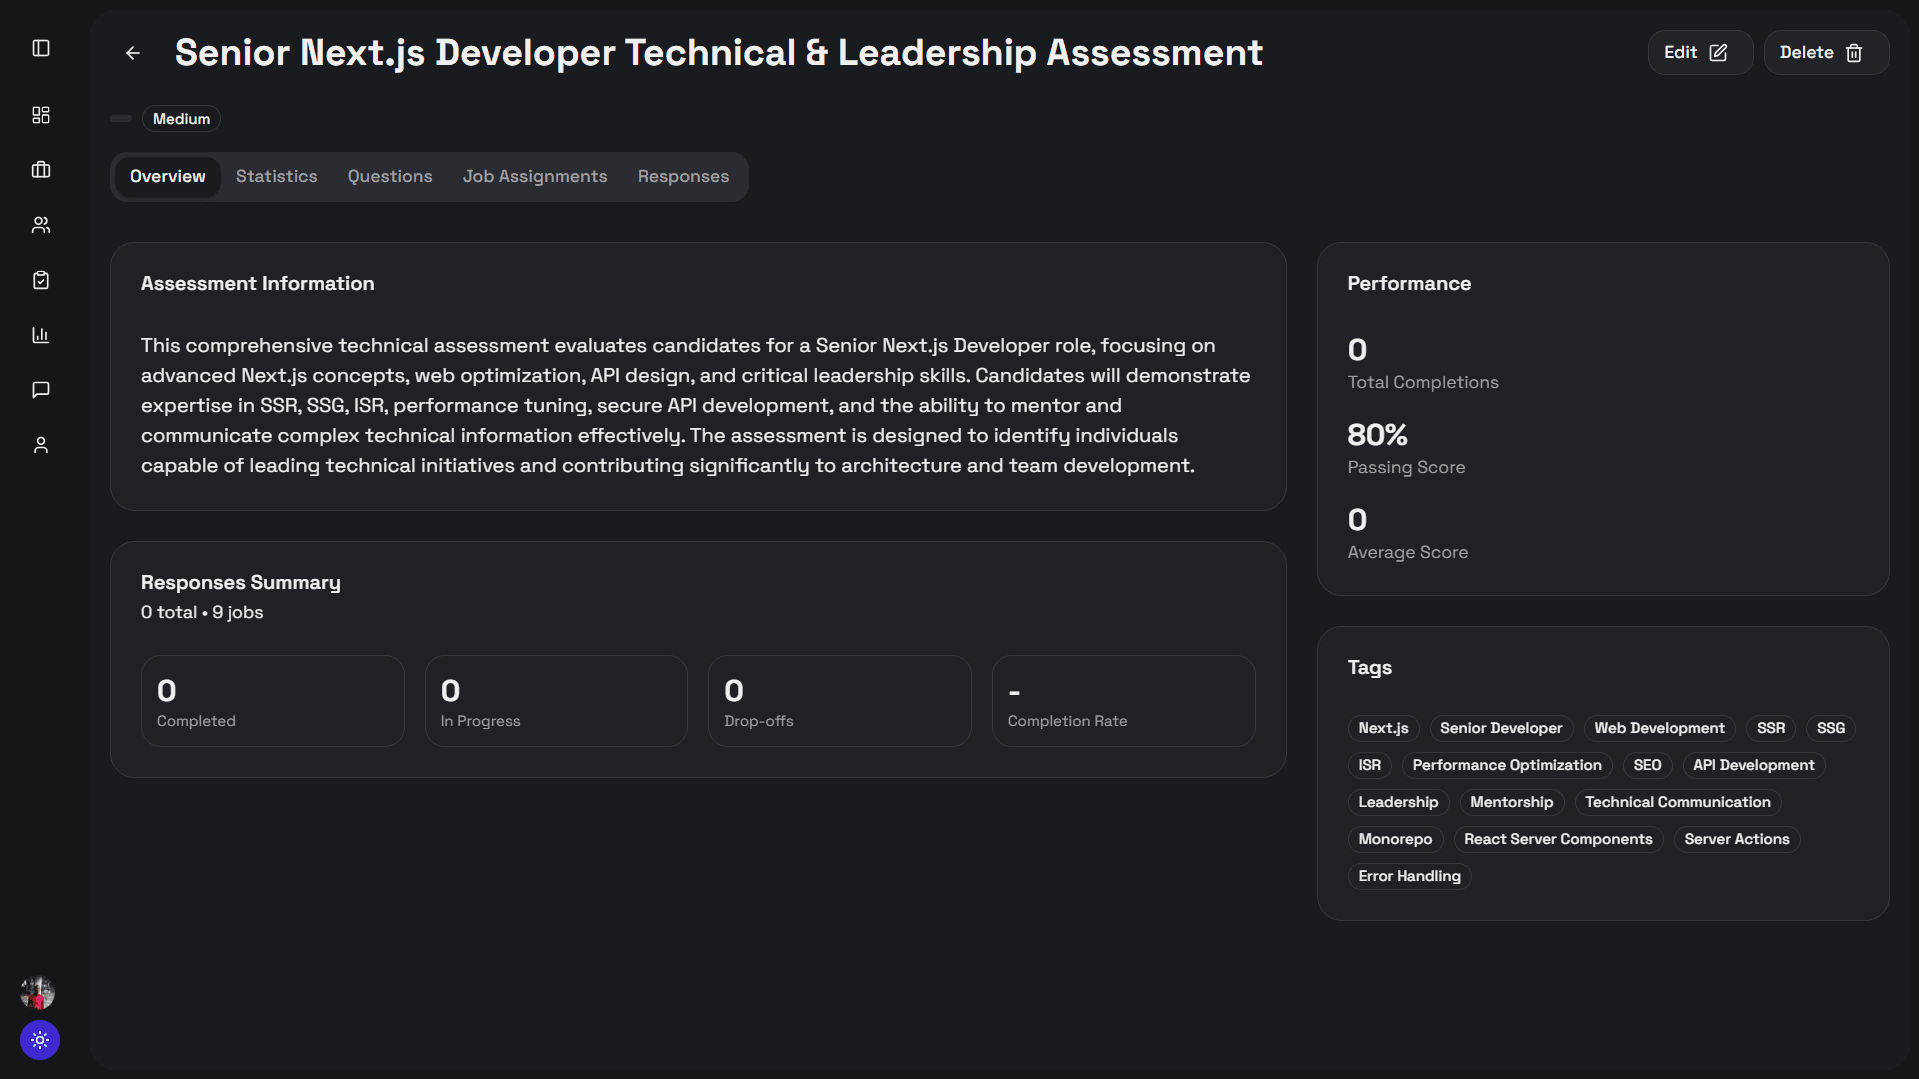Image resolution: width=1919 pixels, height=1079 pixels.
Task: Toggle theme with the sun icon
Action: 39,1040
